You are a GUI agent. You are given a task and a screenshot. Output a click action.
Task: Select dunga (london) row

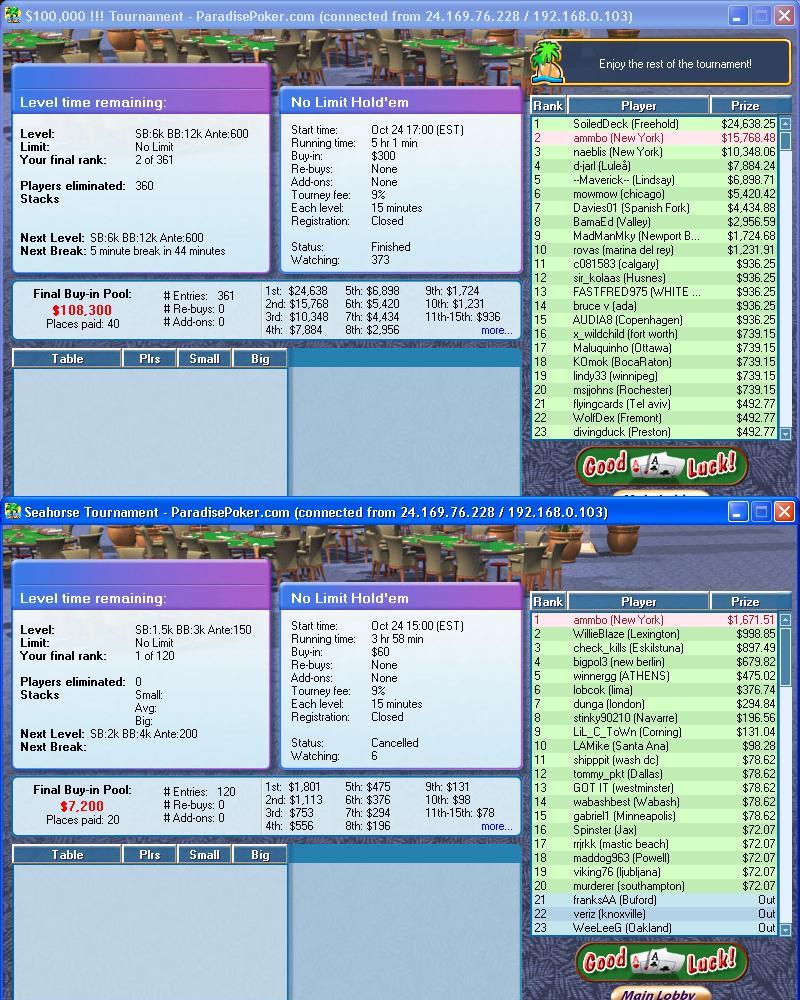655,704
